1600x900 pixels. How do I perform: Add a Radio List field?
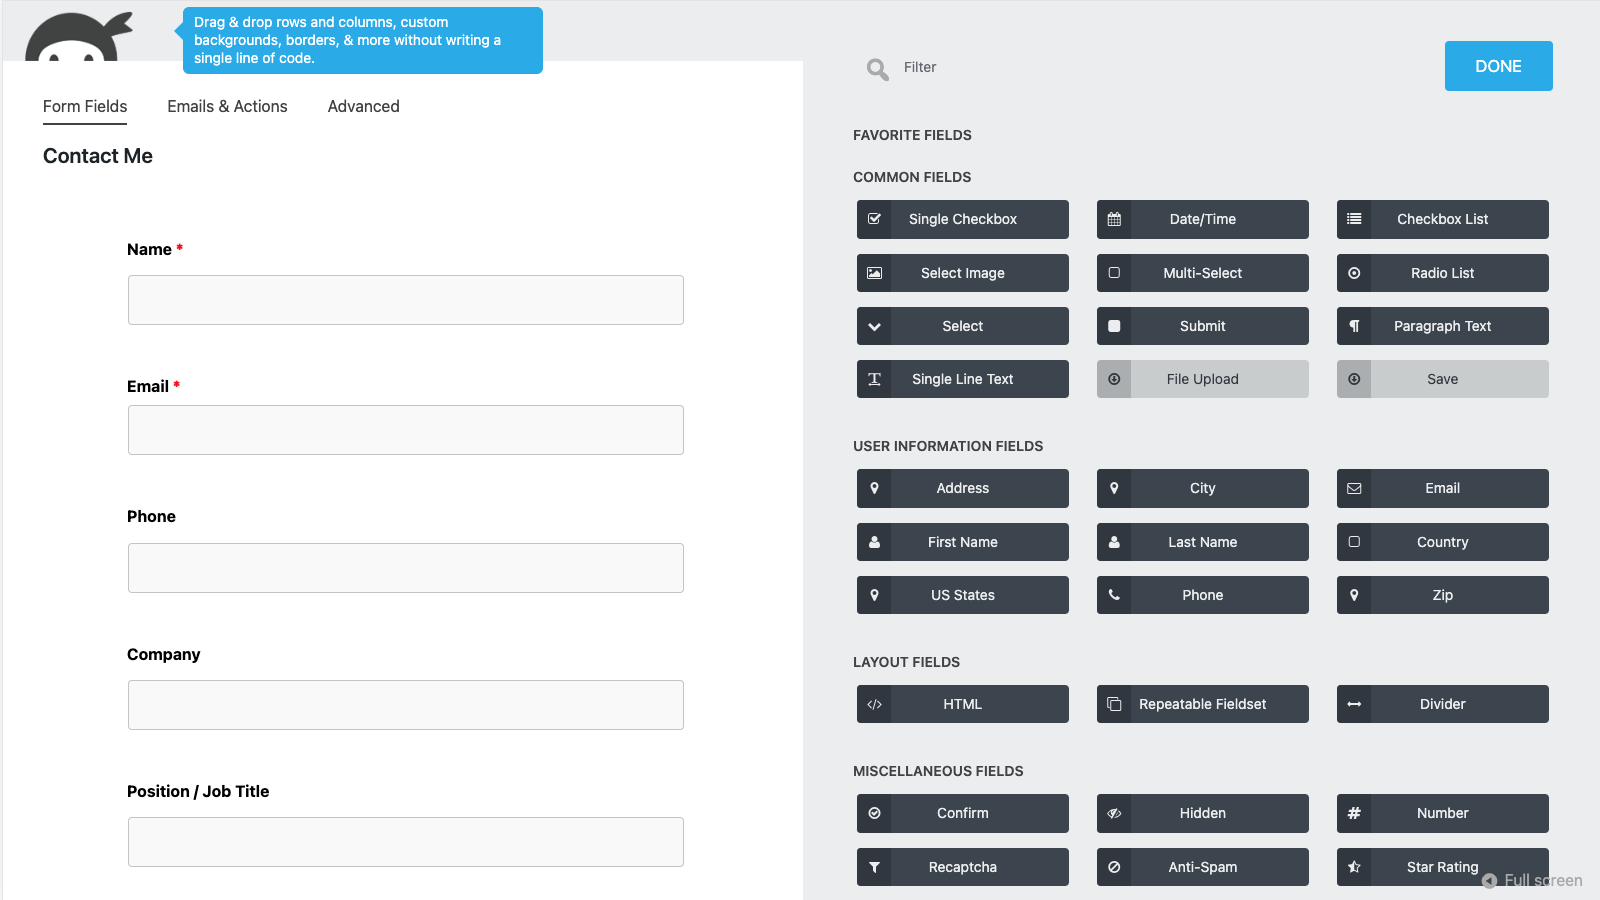1442,273
